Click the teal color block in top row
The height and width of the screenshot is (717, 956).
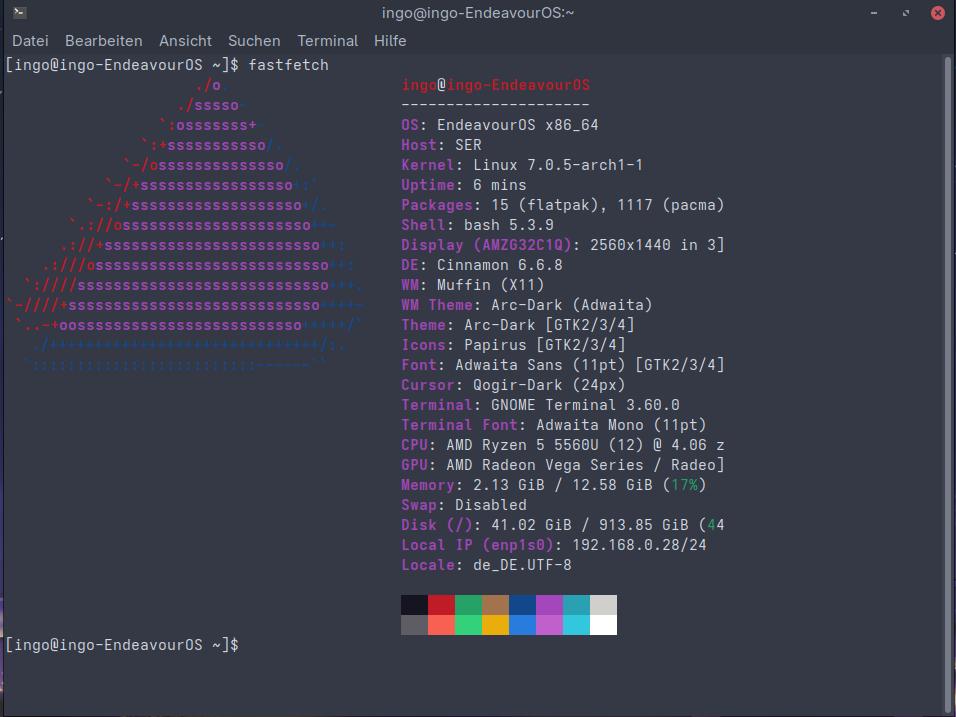pyautogui.click(x=576, y=605)
